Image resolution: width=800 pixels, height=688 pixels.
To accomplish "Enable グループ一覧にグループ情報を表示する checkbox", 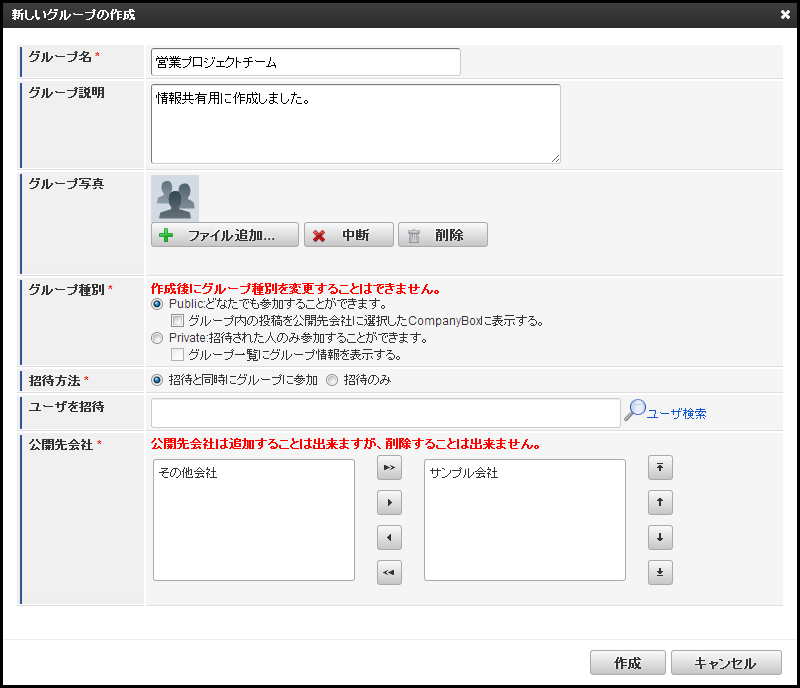I will [x=178, y=354].
